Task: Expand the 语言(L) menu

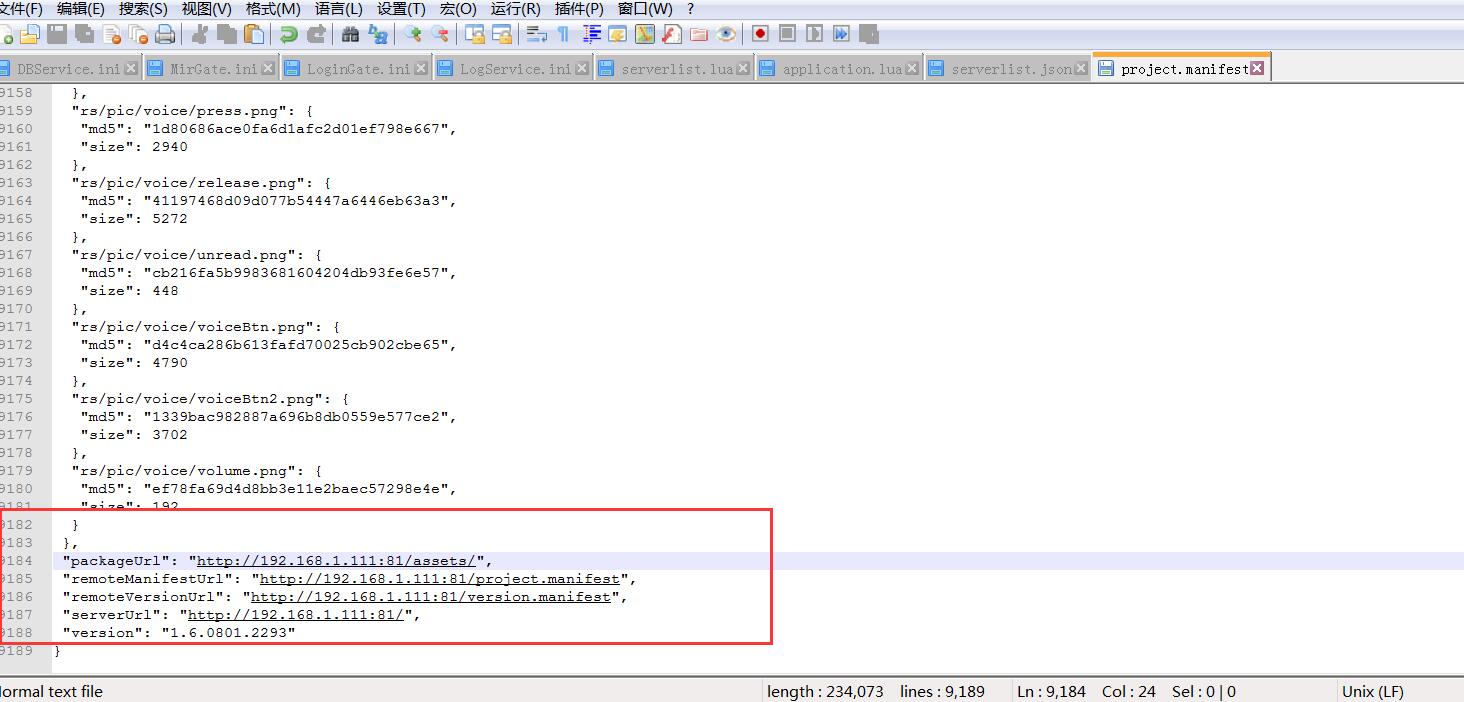Action: tap(338, 9)
